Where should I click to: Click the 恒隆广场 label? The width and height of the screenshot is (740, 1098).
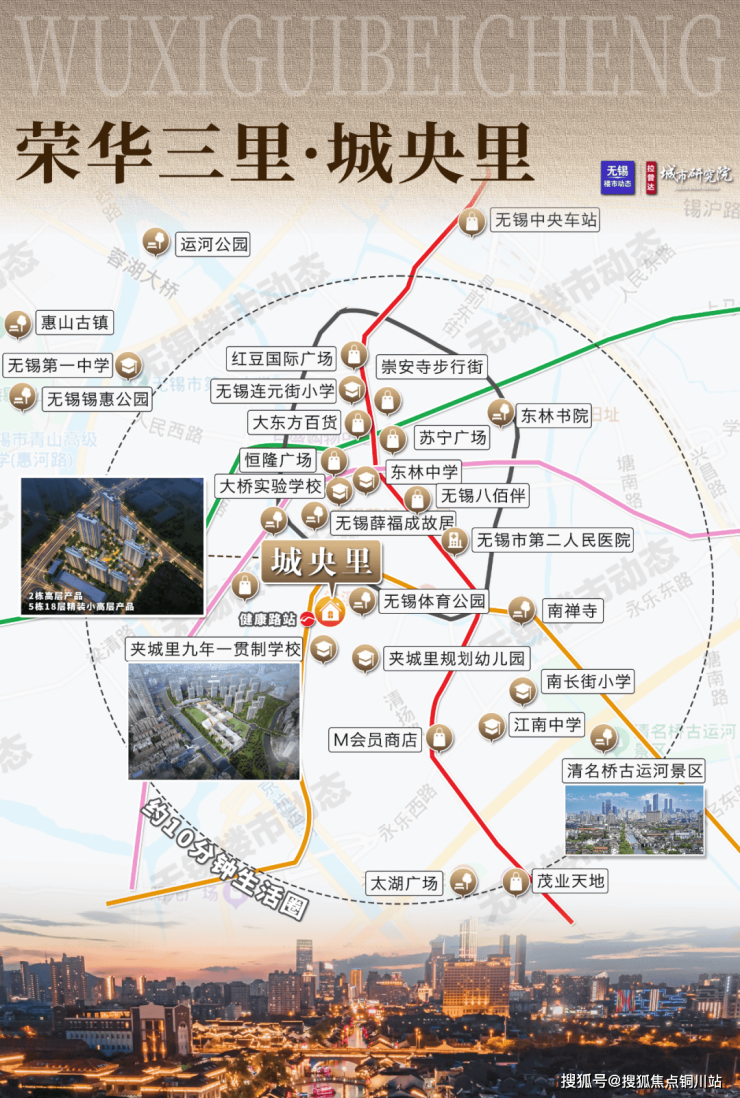[x=277, y=460]
